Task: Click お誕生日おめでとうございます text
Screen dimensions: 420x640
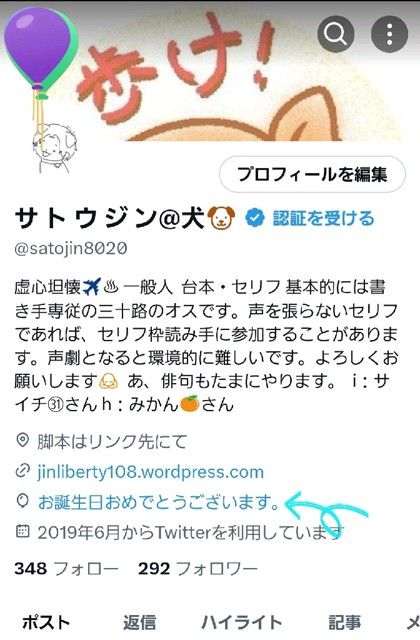Action: [159, 502]
